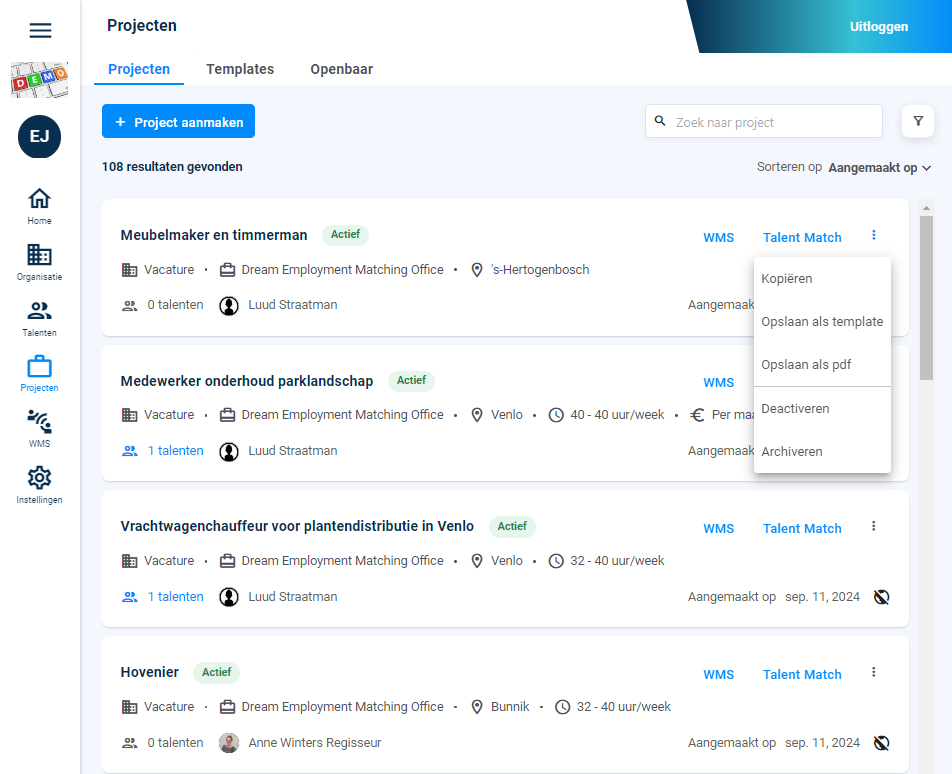Click Actief badge on Hovenier card

coord(216,672)
